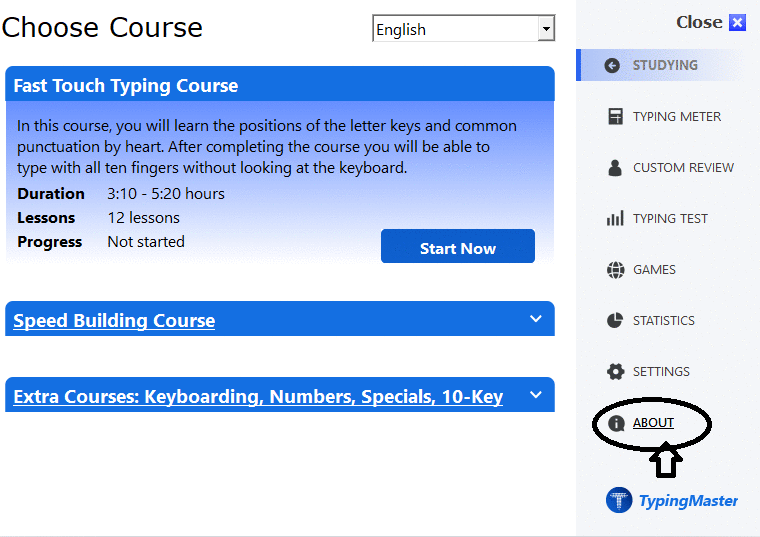760x537 pixels.
Task: Open the About menu label
Action: click(x=653, y=423)
